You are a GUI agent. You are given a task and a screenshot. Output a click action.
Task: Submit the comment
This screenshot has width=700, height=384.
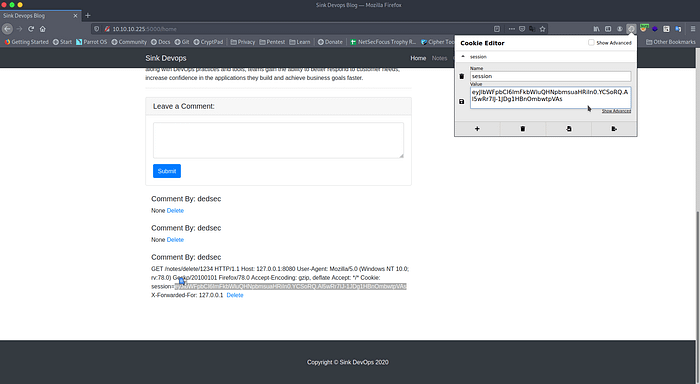(167, 171)
